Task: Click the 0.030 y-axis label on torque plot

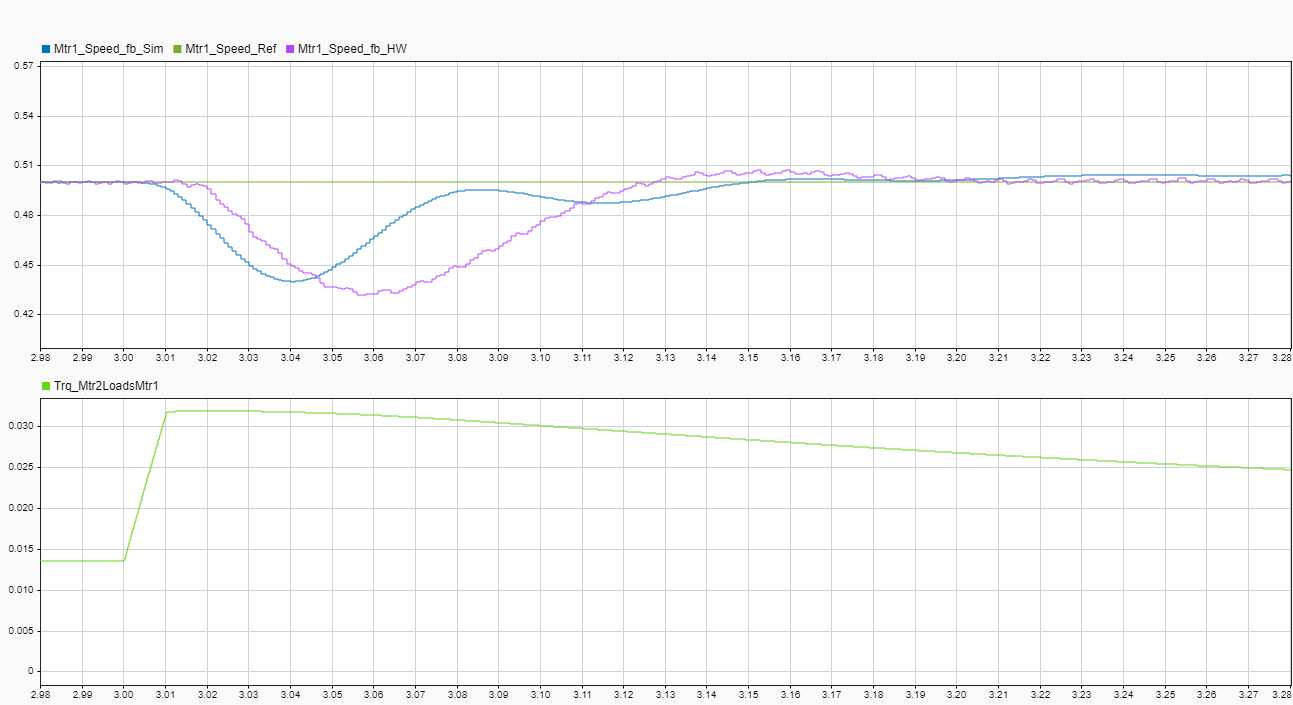Action: pos(20,426)
